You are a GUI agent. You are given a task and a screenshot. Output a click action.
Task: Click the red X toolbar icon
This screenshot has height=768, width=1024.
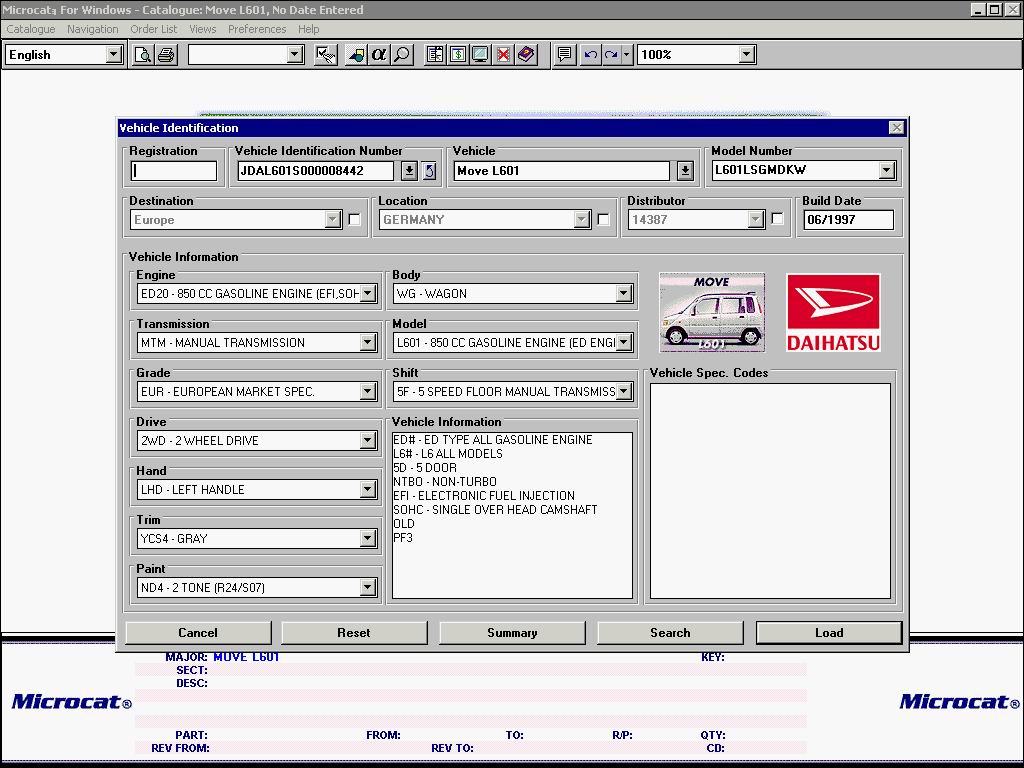pyautogui.click(x=503, y=55)
